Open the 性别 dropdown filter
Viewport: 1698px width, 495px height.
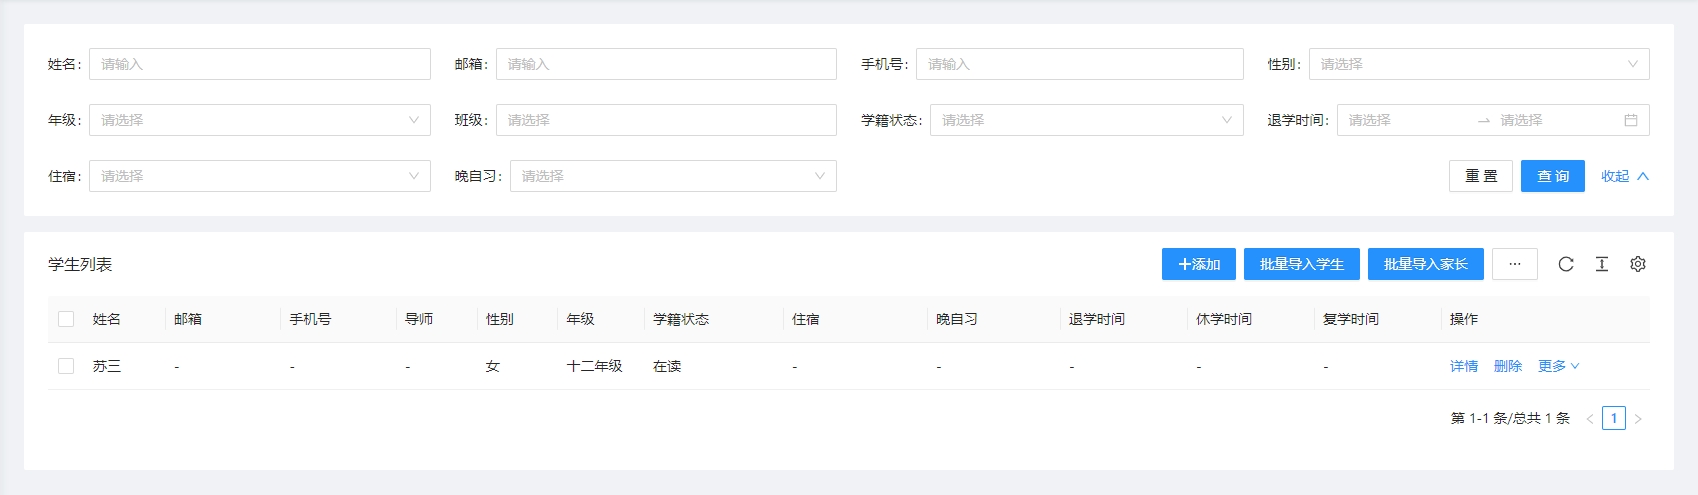[1478, 64]
